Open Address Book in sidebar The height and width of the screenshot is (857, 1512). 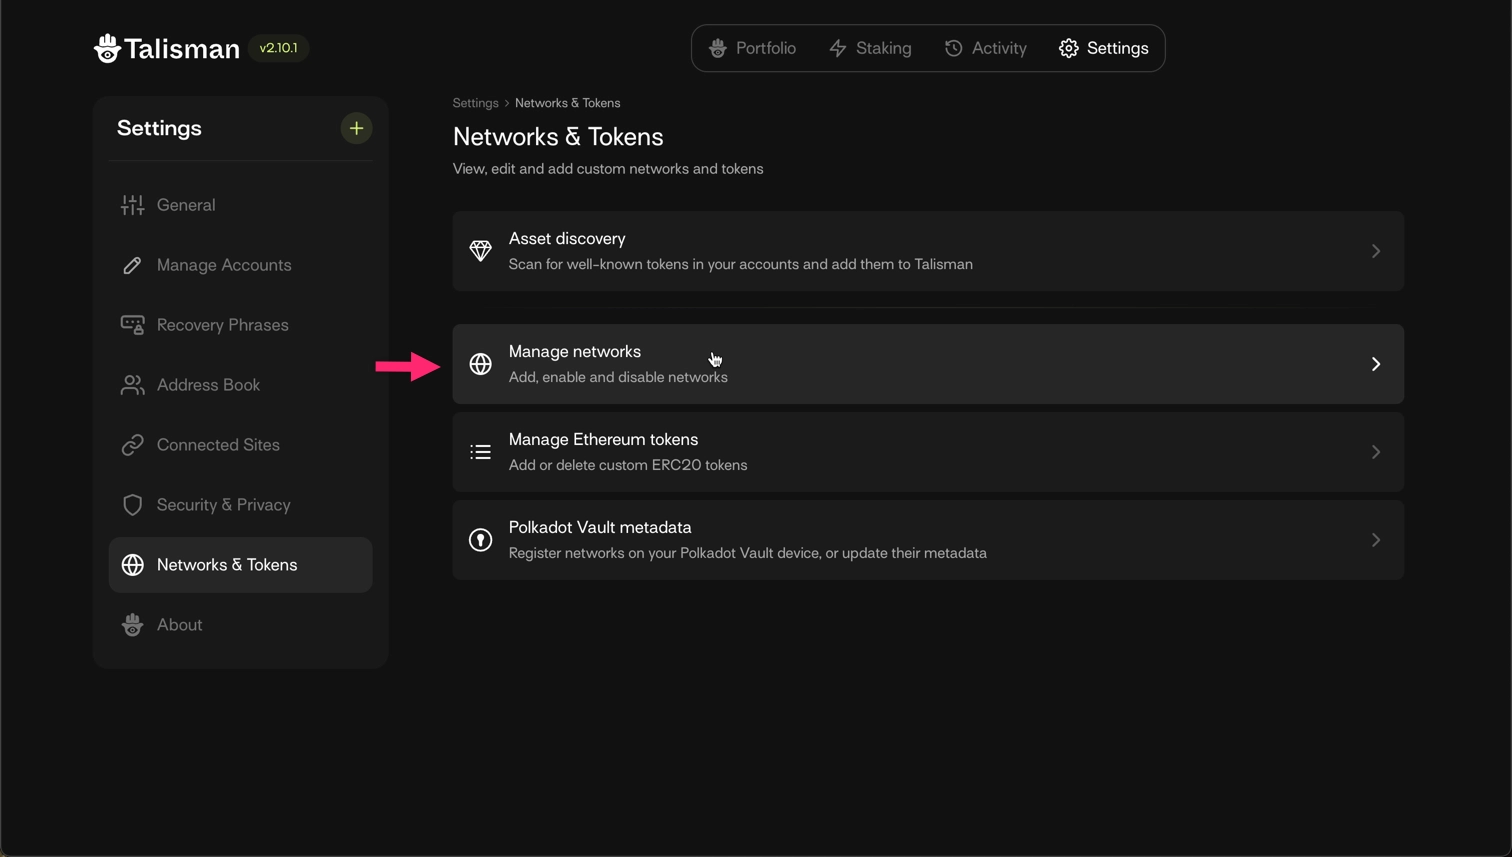pos(240,385)
